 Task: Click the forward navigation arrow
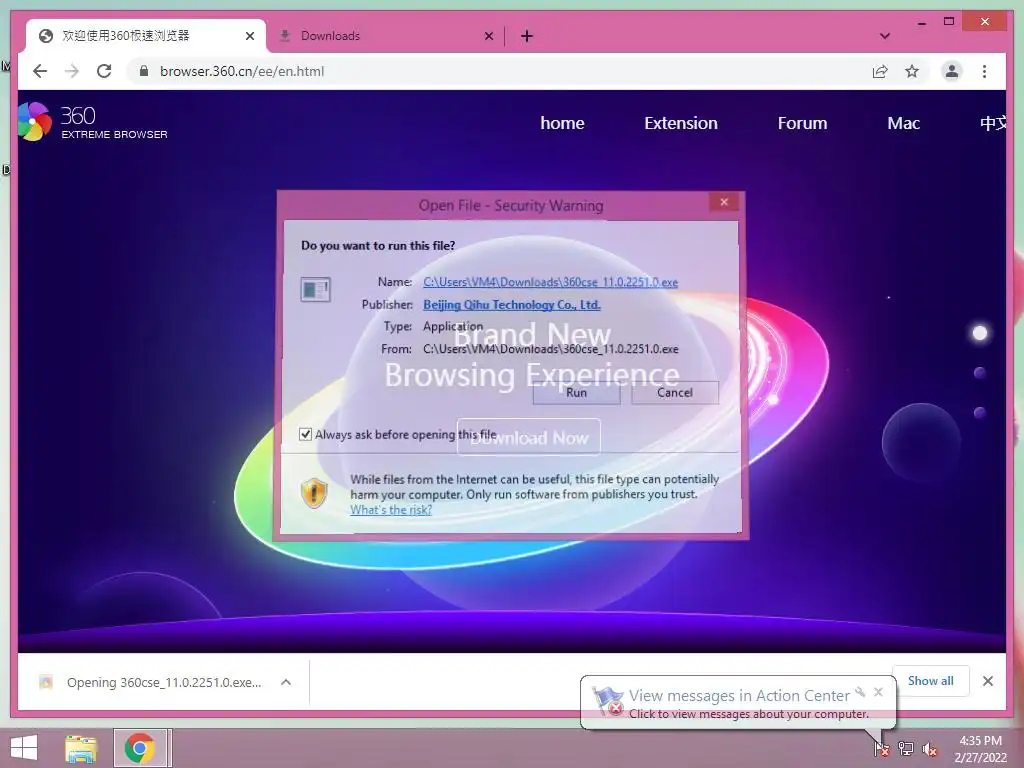(x=72, y=71)
